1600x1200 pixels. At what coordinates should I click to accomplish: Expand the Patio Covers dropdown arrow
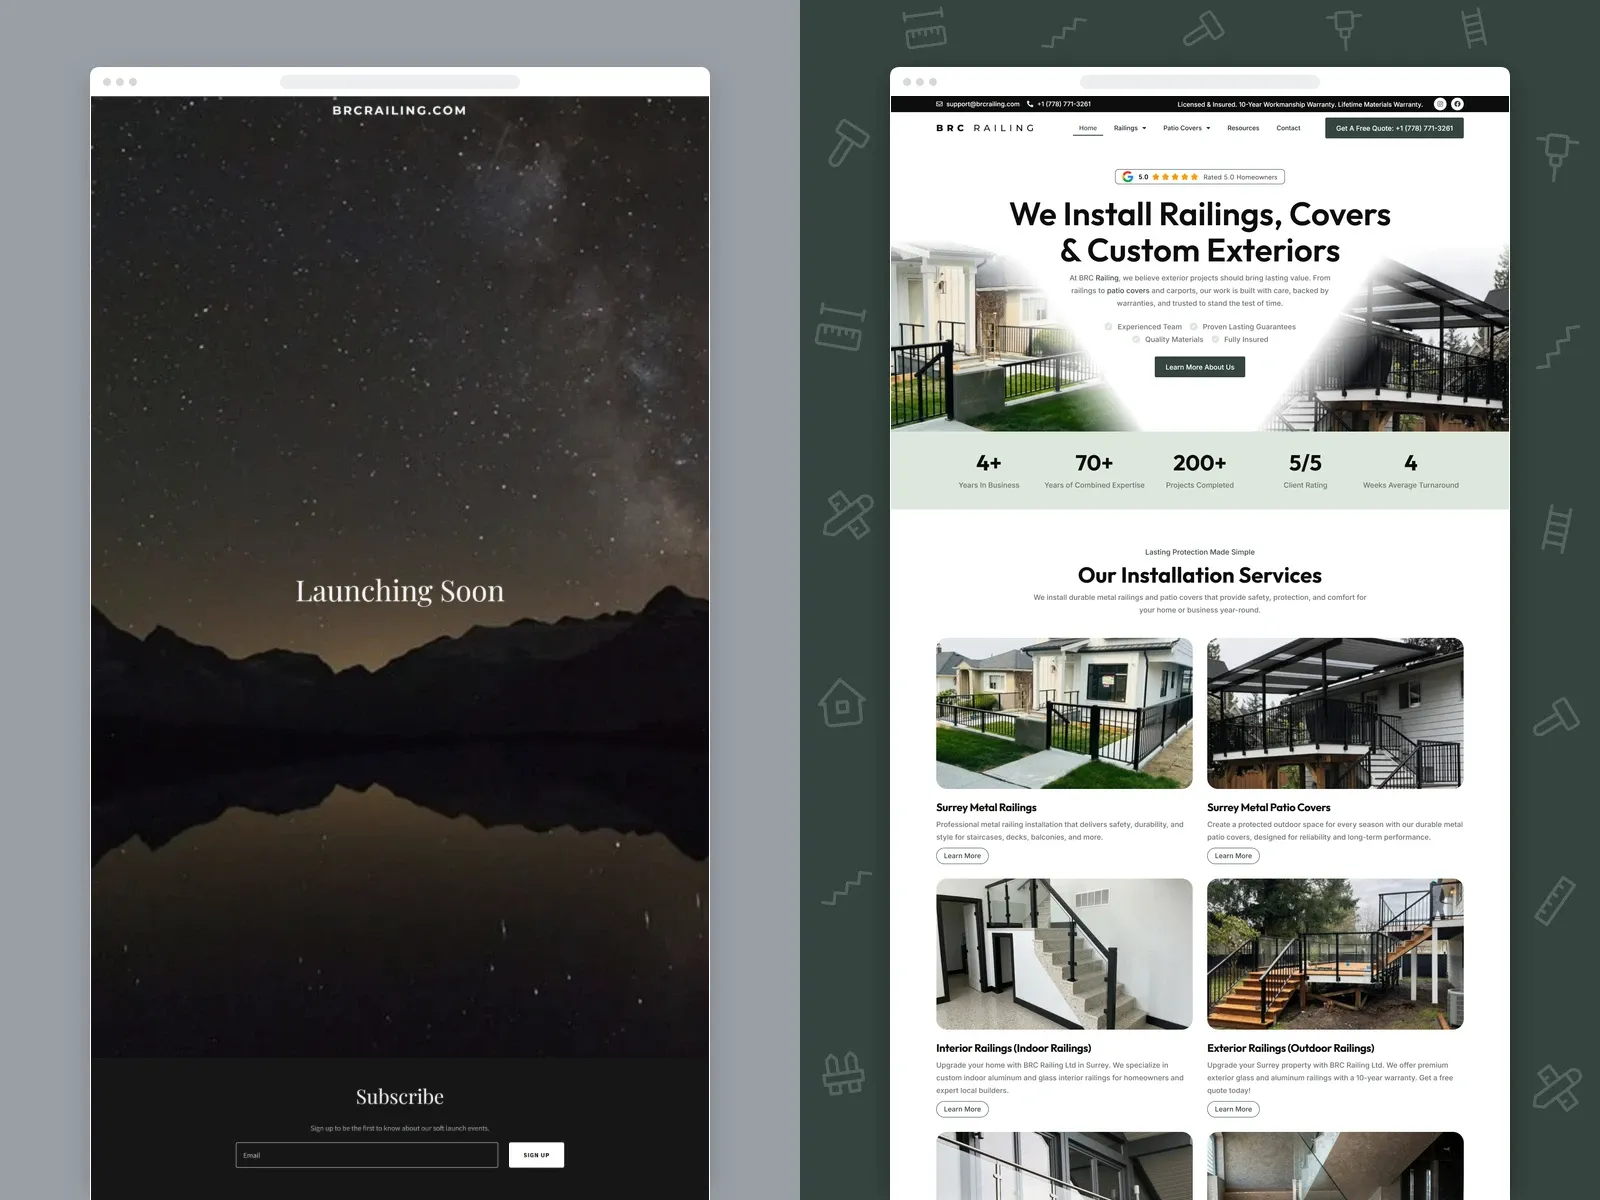(x=1208, y=128)
